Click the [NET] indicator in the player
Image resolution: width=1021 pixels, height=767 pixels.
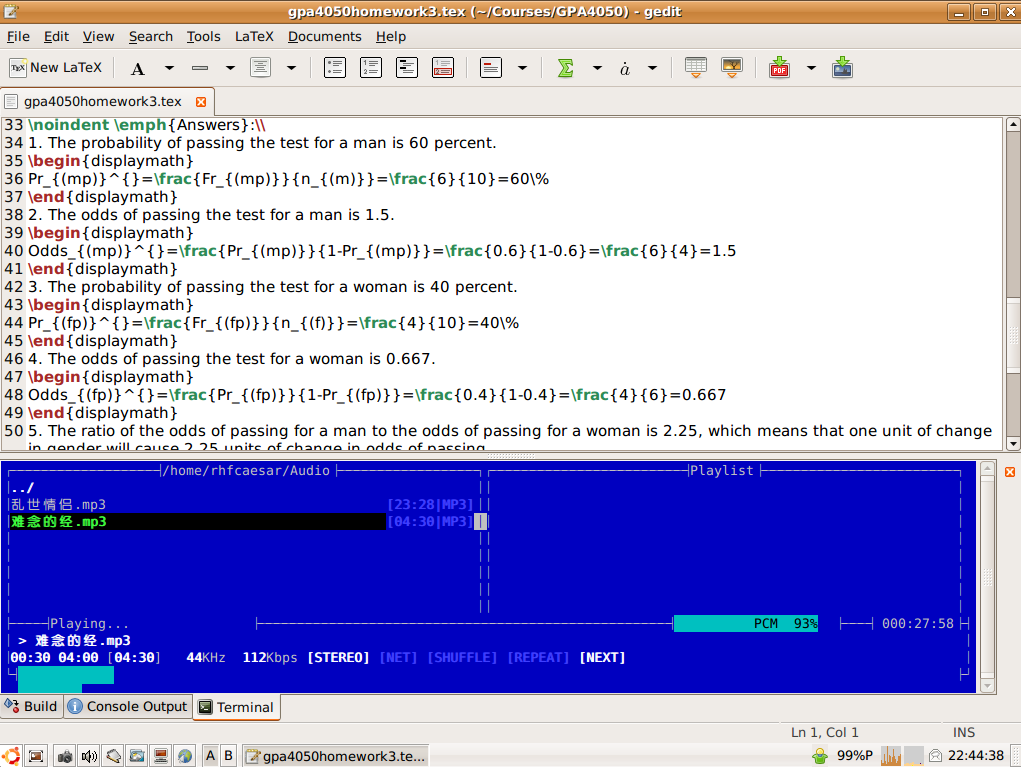coord(399,658)
